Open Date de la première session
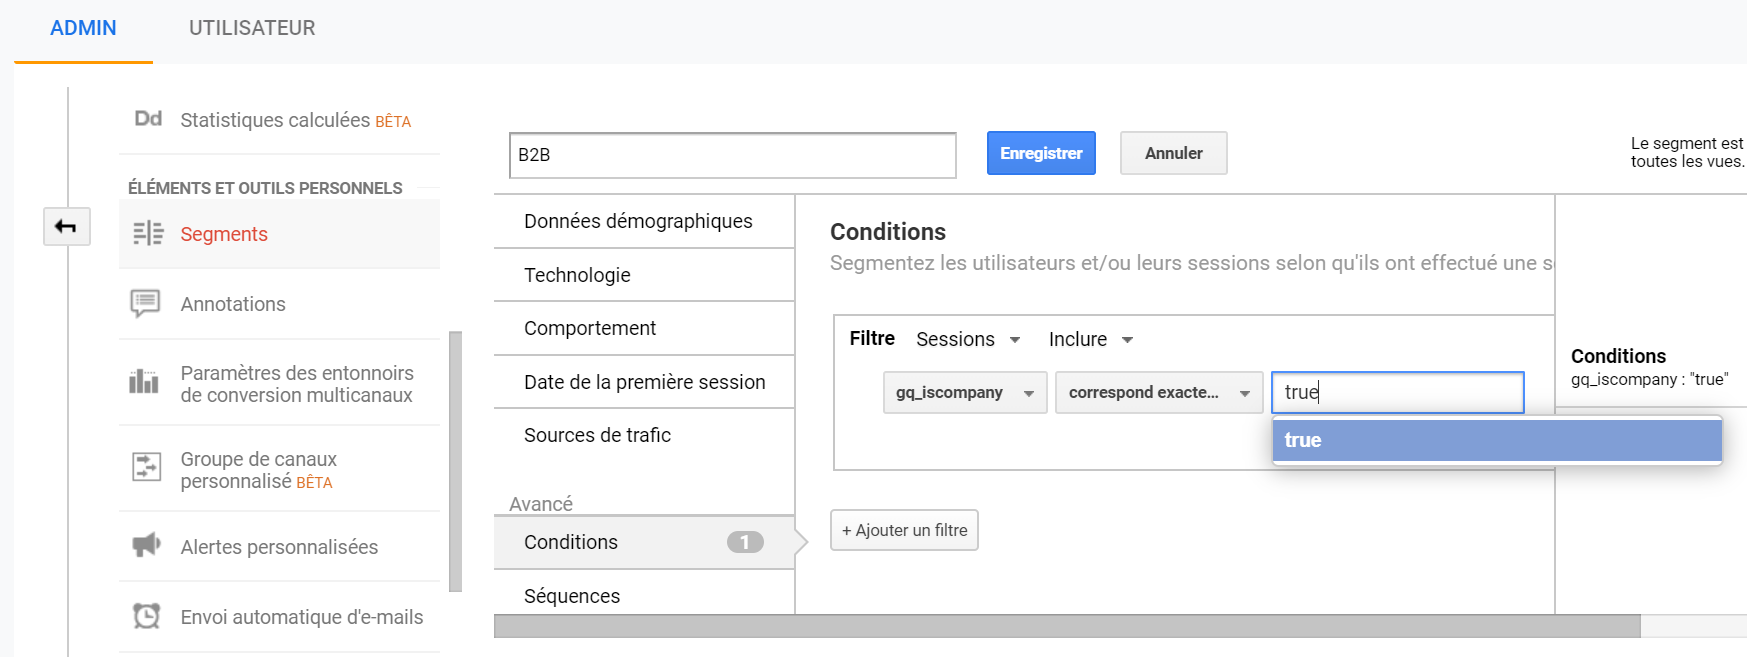 coord(644,382)
